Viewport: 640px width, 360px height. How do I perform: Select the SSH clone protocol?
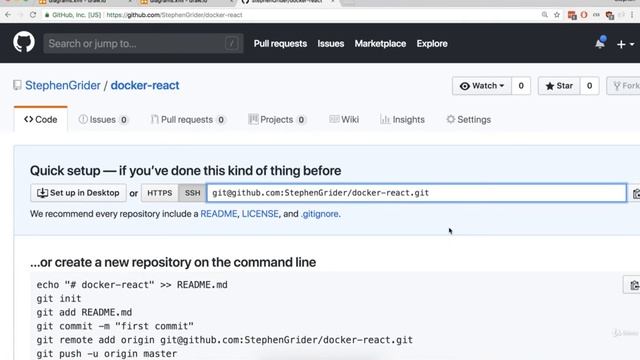[x=192, y=193]
